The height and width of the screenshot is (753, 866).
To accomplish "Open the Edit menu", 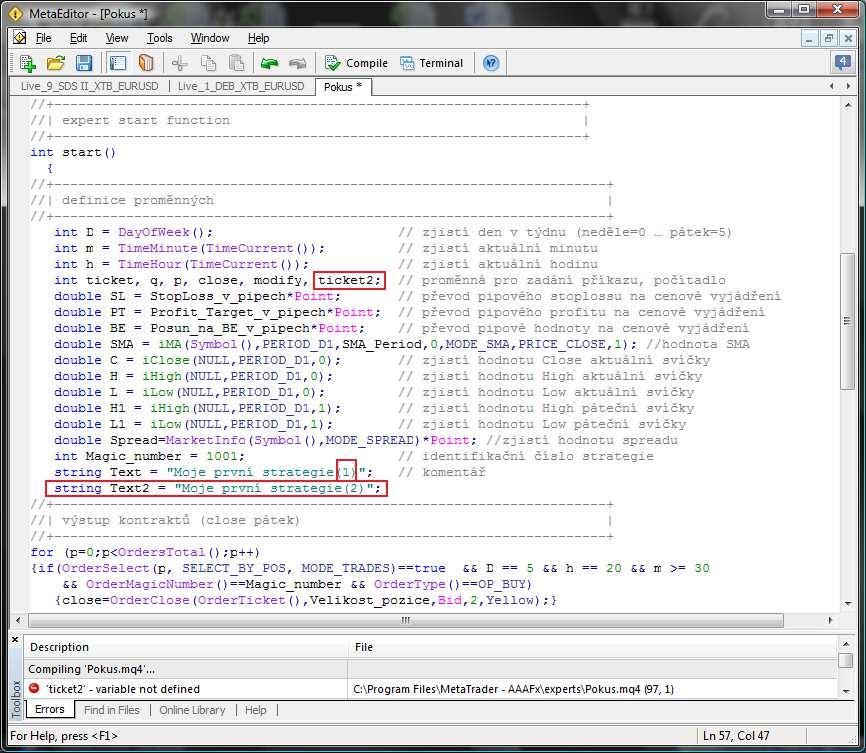I will tap(78, 38).
